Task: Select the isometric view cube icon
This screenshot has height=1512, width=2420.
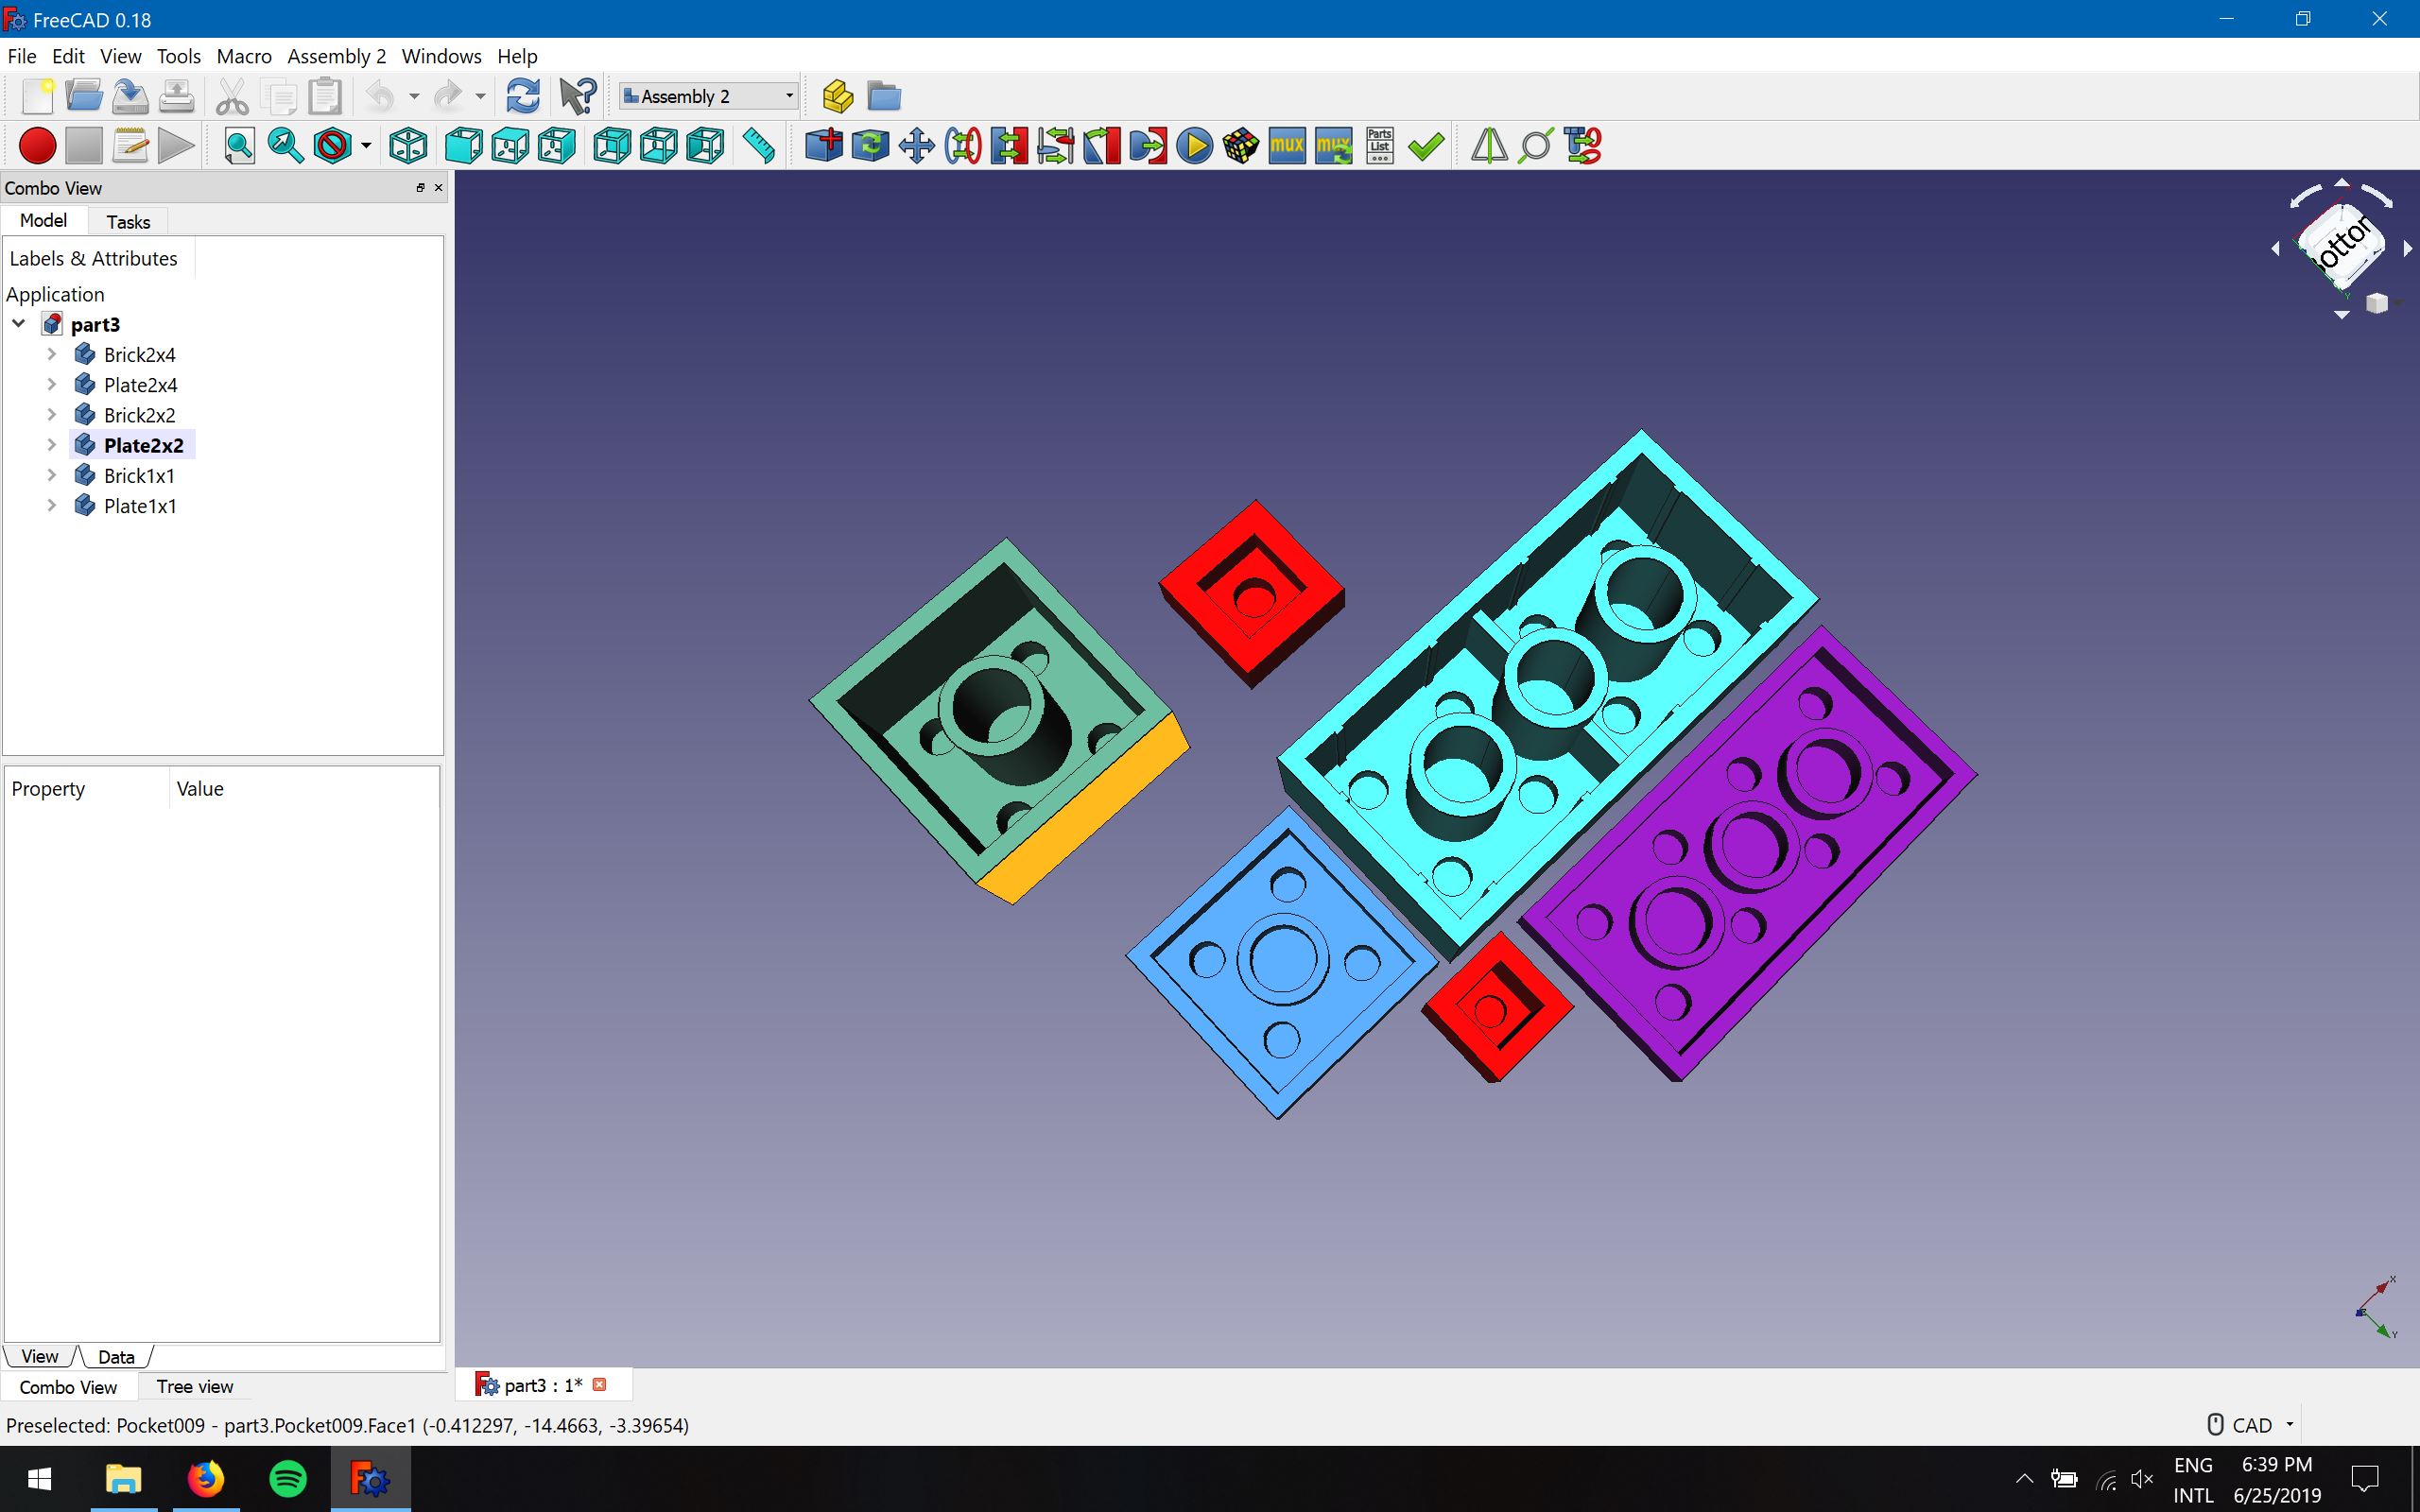Action: (x=408, y=146)
